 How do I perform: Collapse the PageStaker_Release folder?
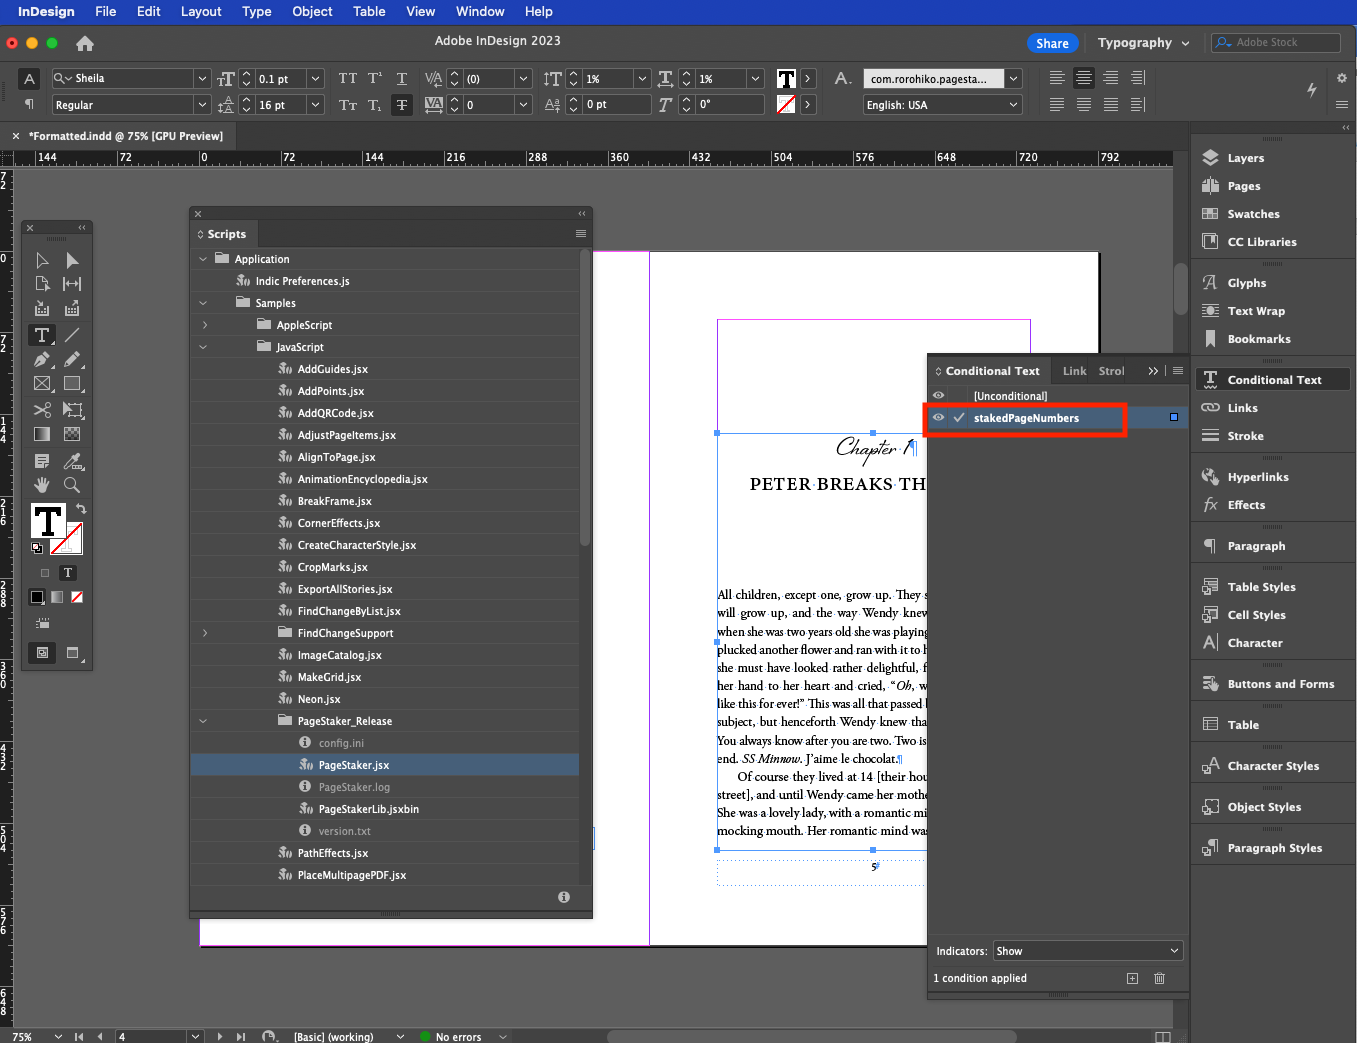(203, 721)
